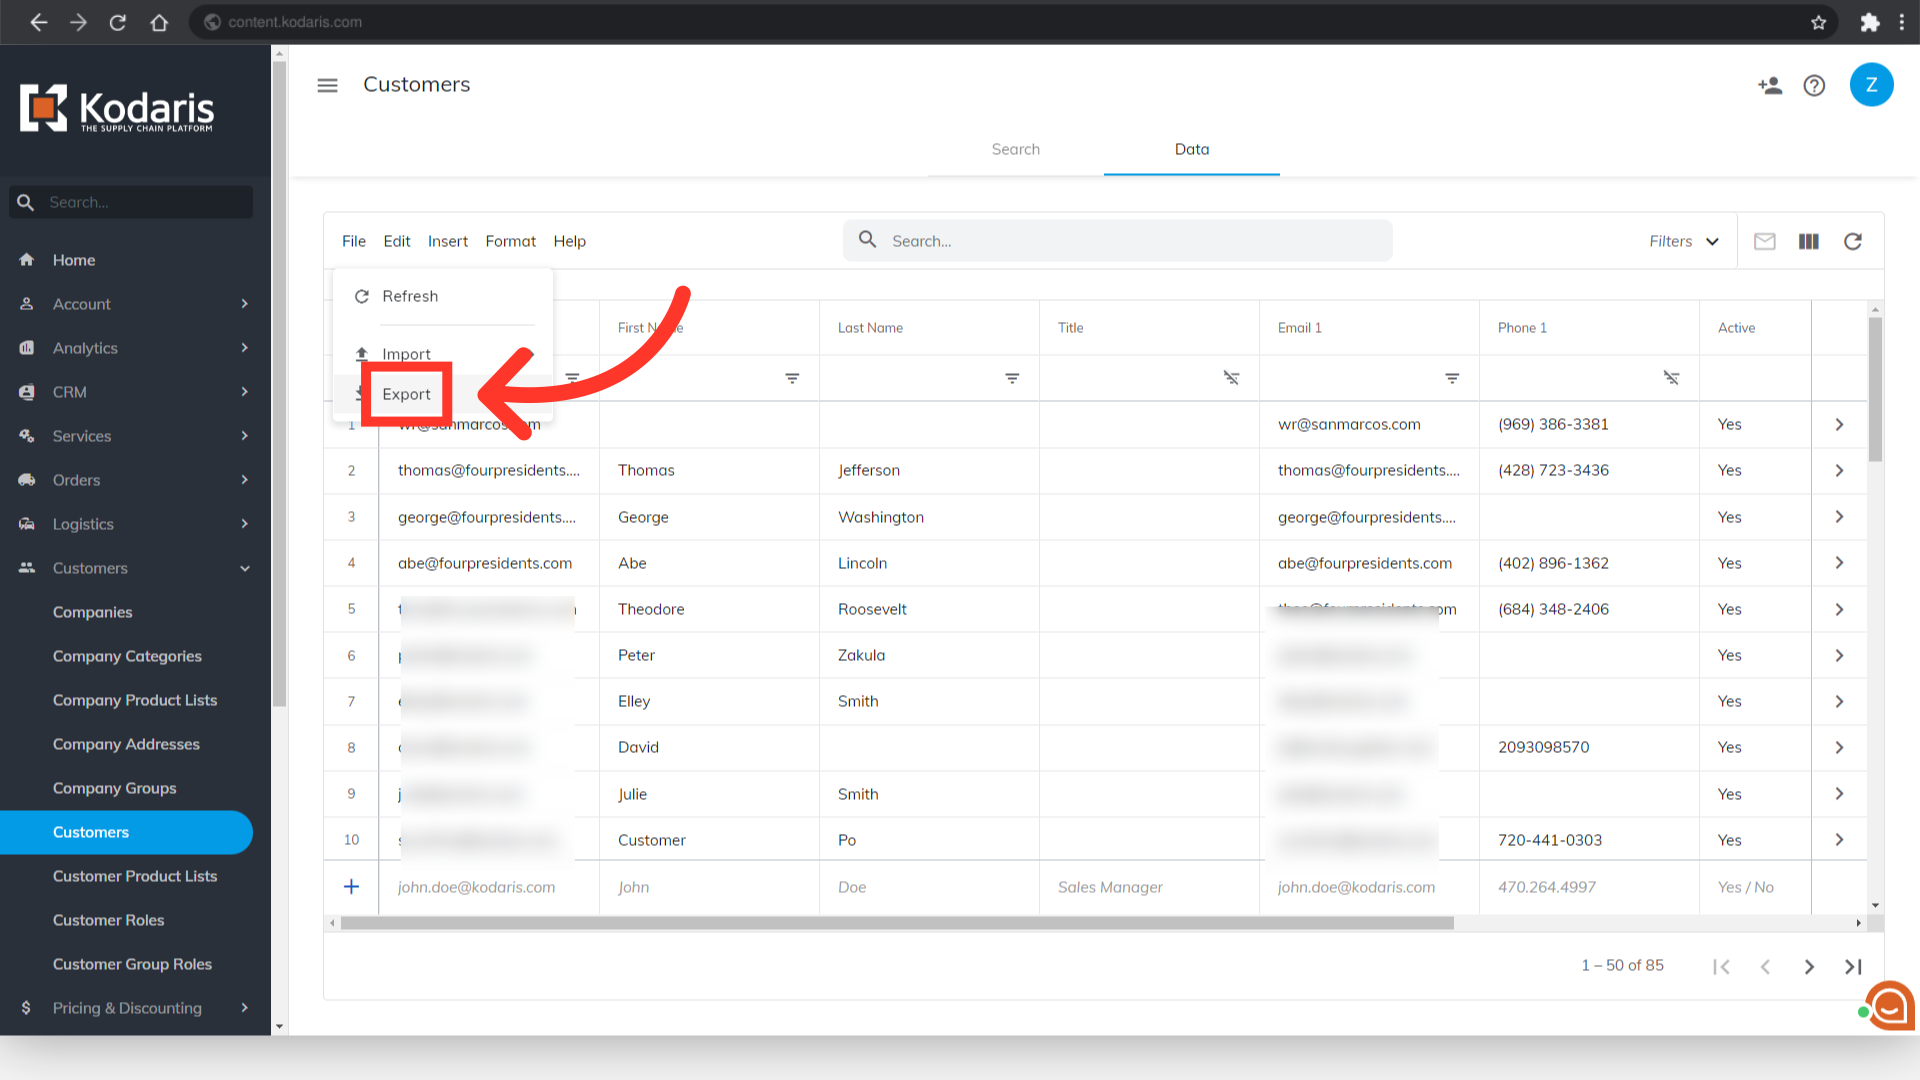
Task: Click the plus icon to add row
Action: [x=351, y=886]
